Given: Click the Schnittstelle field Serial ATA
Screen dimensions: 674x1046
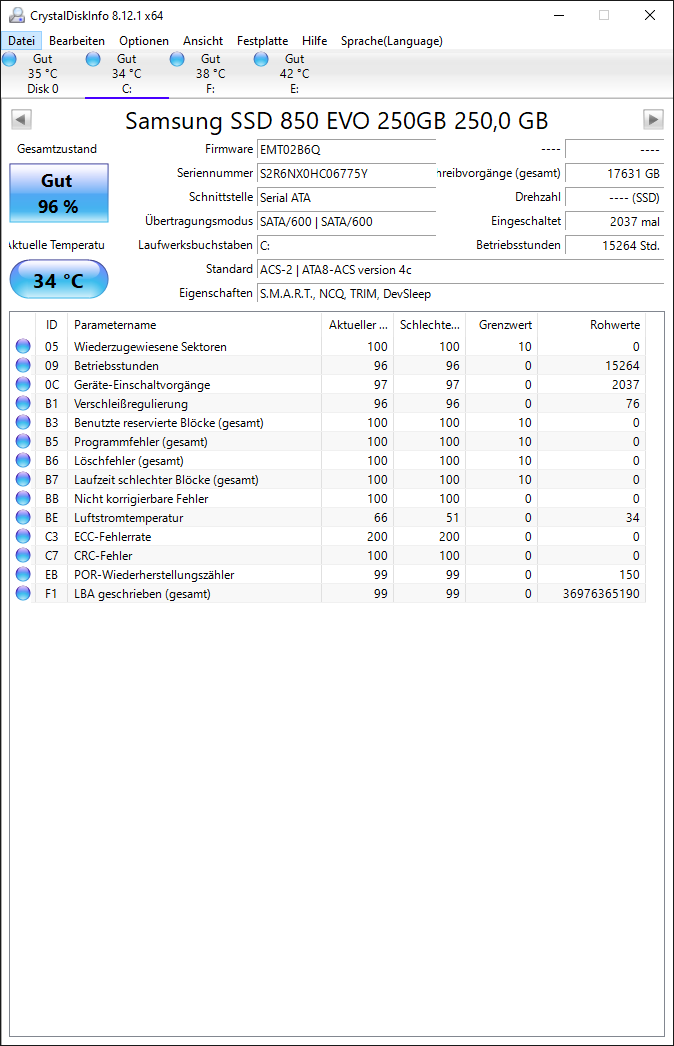Looking at the screenshot, I should tap(346, 197).
